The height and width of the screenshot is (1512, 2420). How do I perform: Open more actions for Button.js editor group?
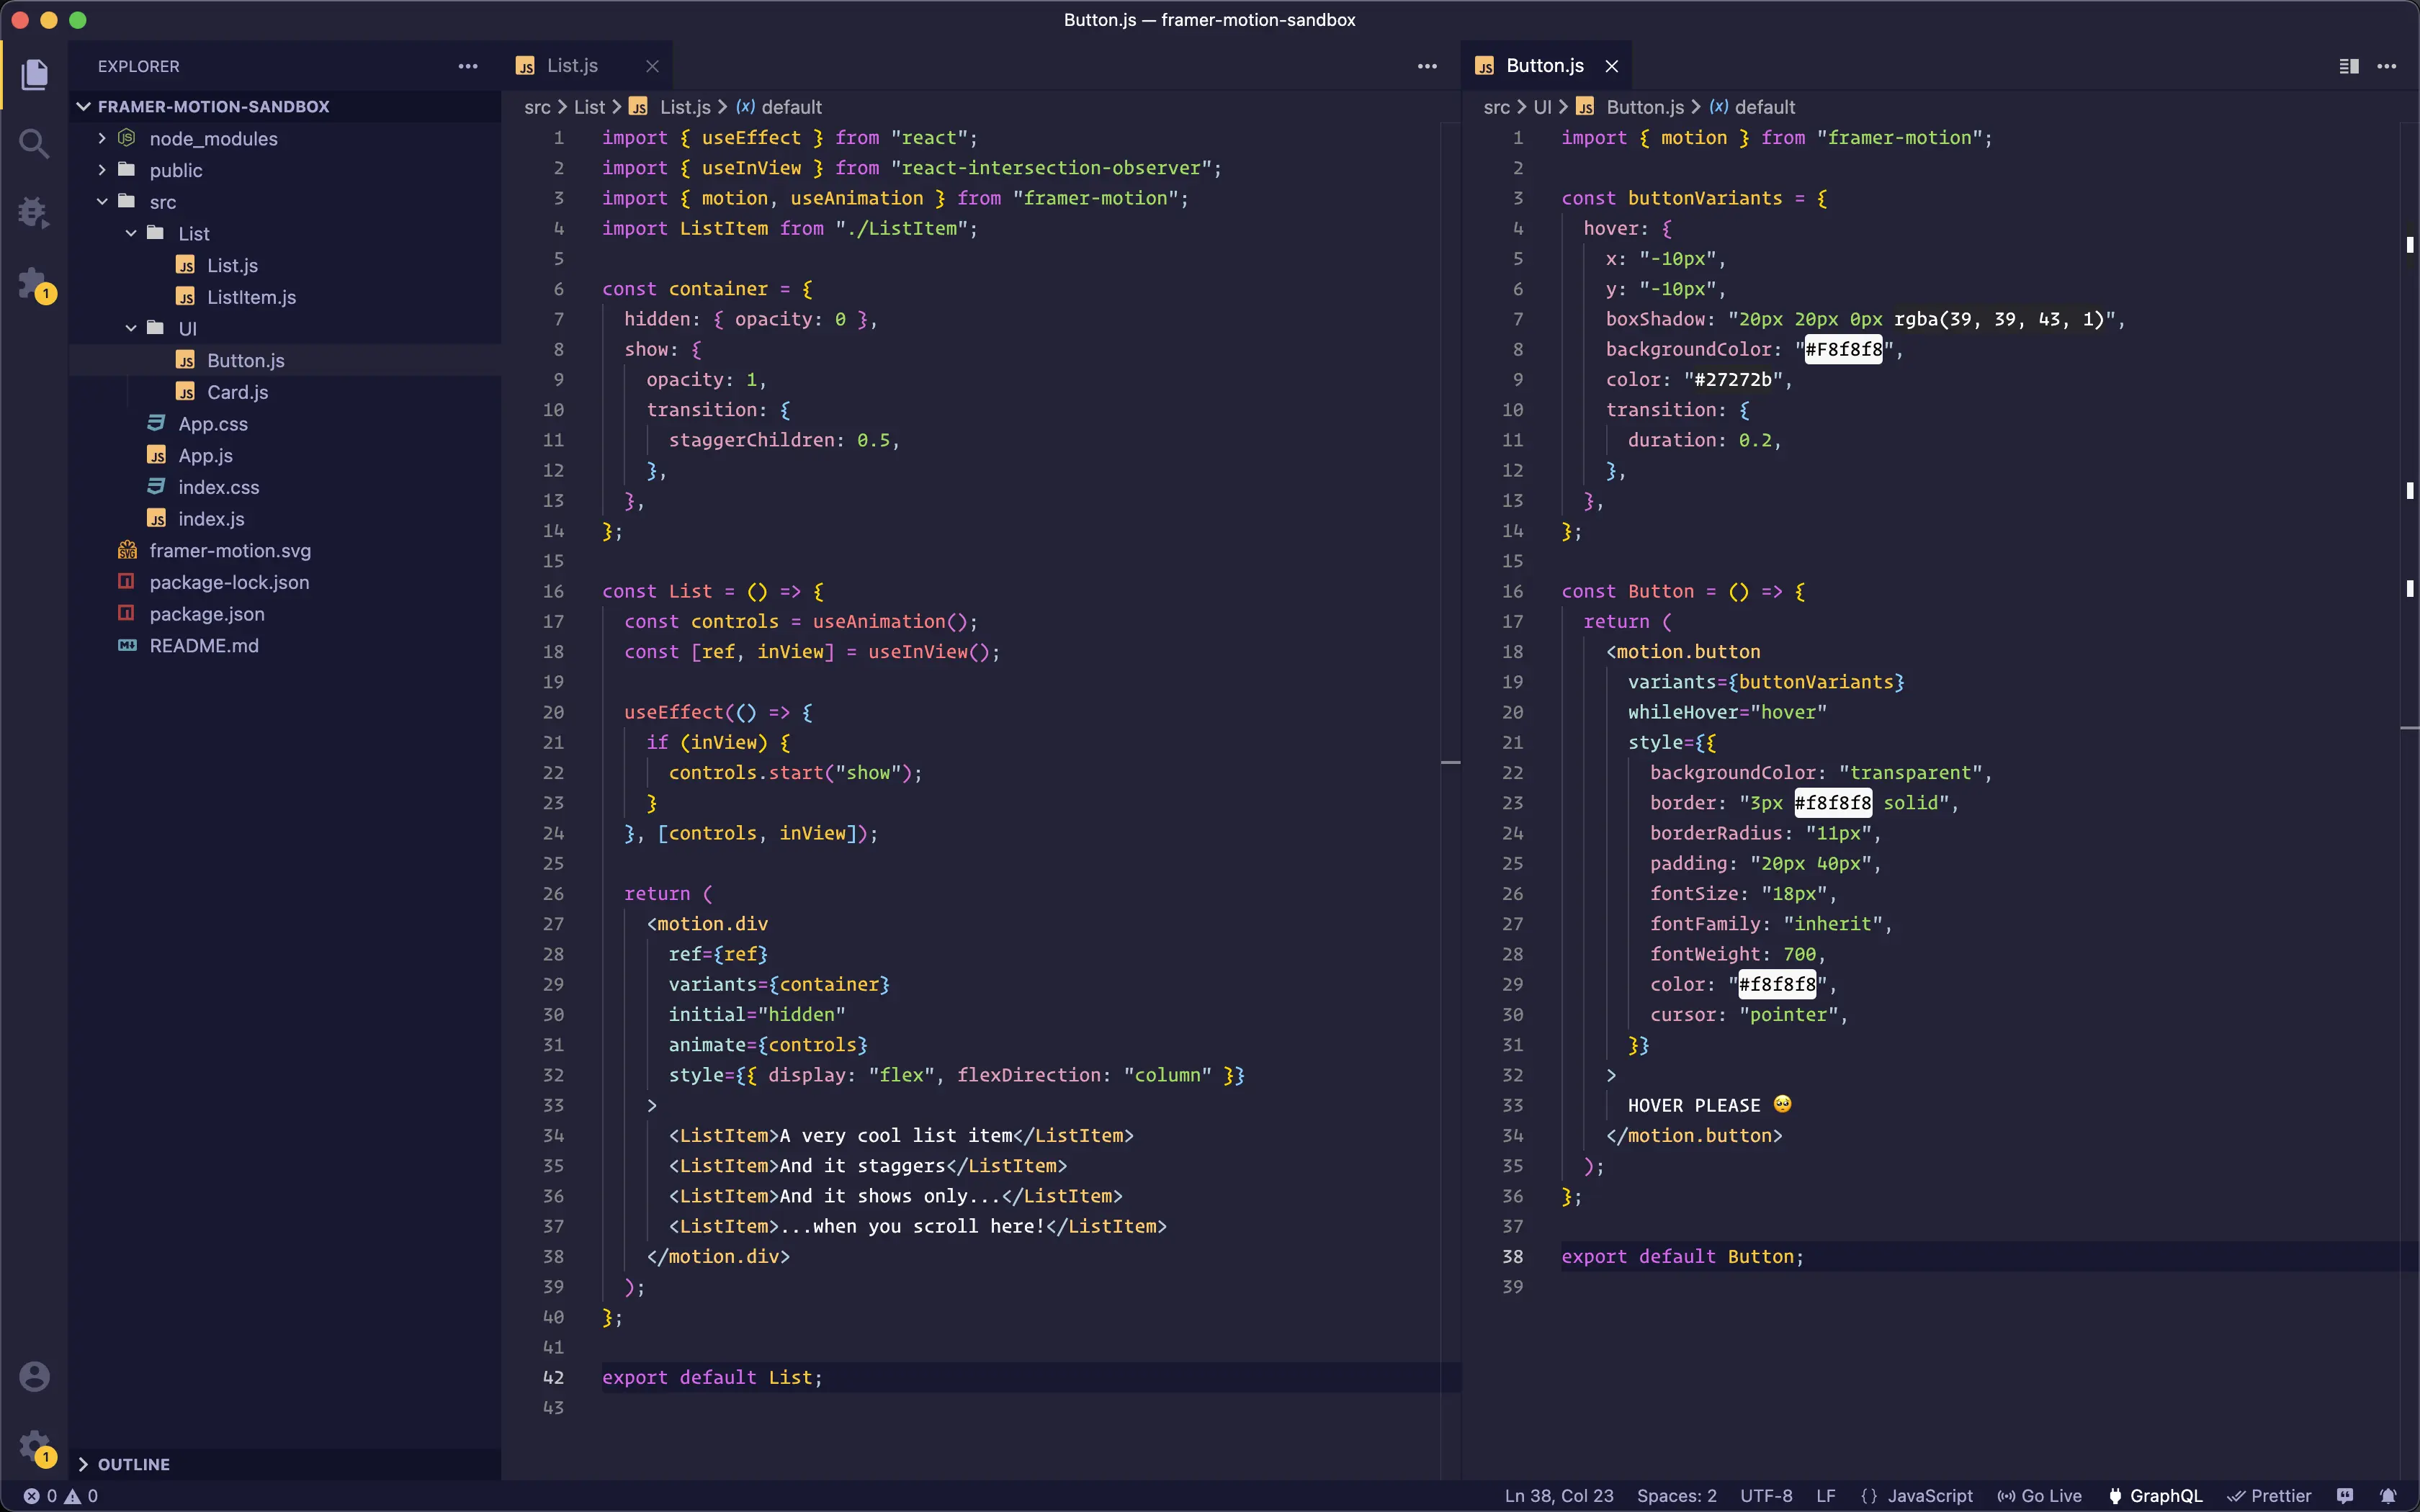(2387, 66)
